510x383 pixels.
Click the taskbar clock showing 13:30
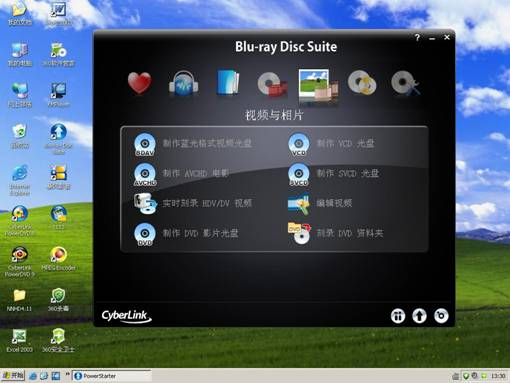[x=498, y=376]
